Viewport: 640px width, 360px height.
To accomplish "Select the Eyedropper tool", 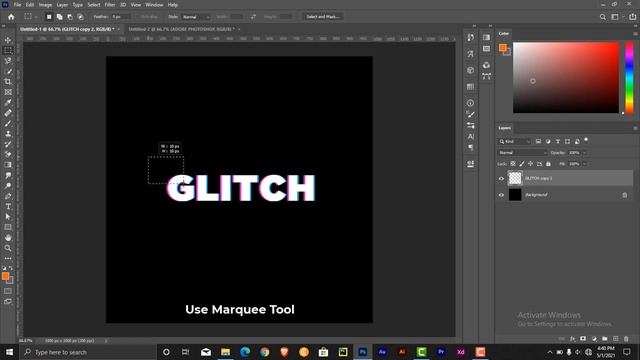I will (8, 102).
